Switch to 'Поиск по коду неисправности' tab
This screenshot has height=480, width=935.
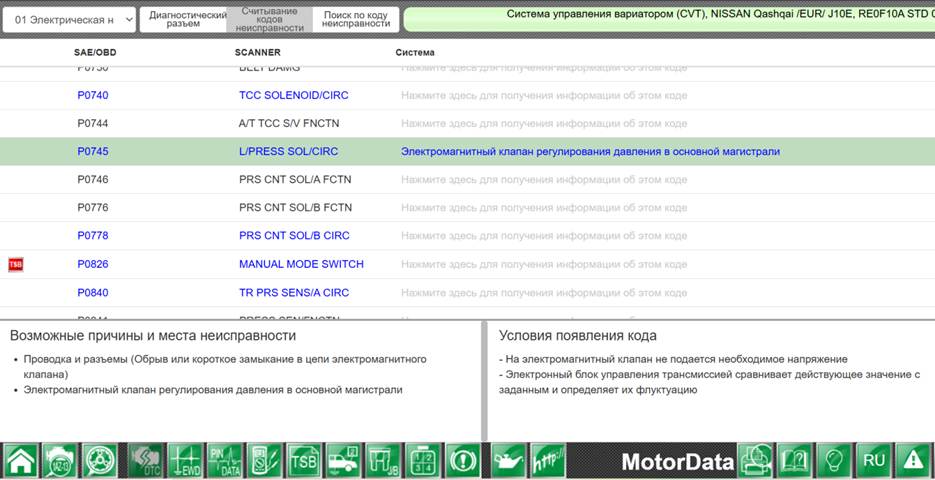pos(355,20)
